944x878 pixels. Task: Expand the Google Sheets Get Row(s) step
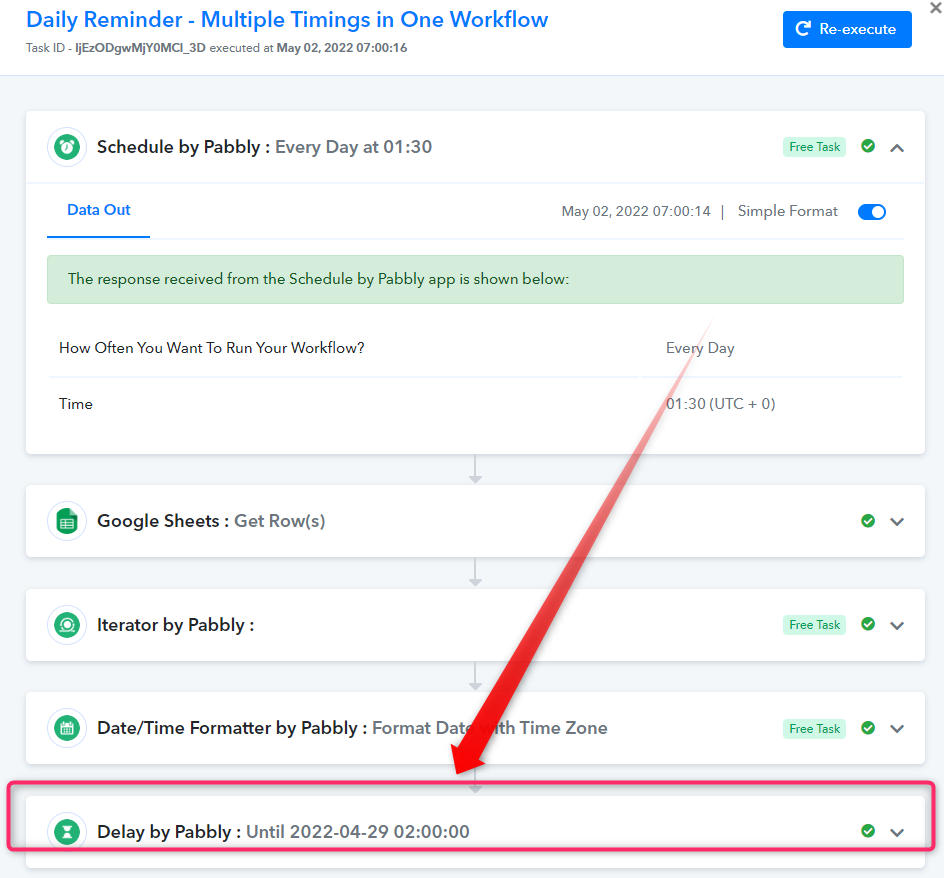897,522
